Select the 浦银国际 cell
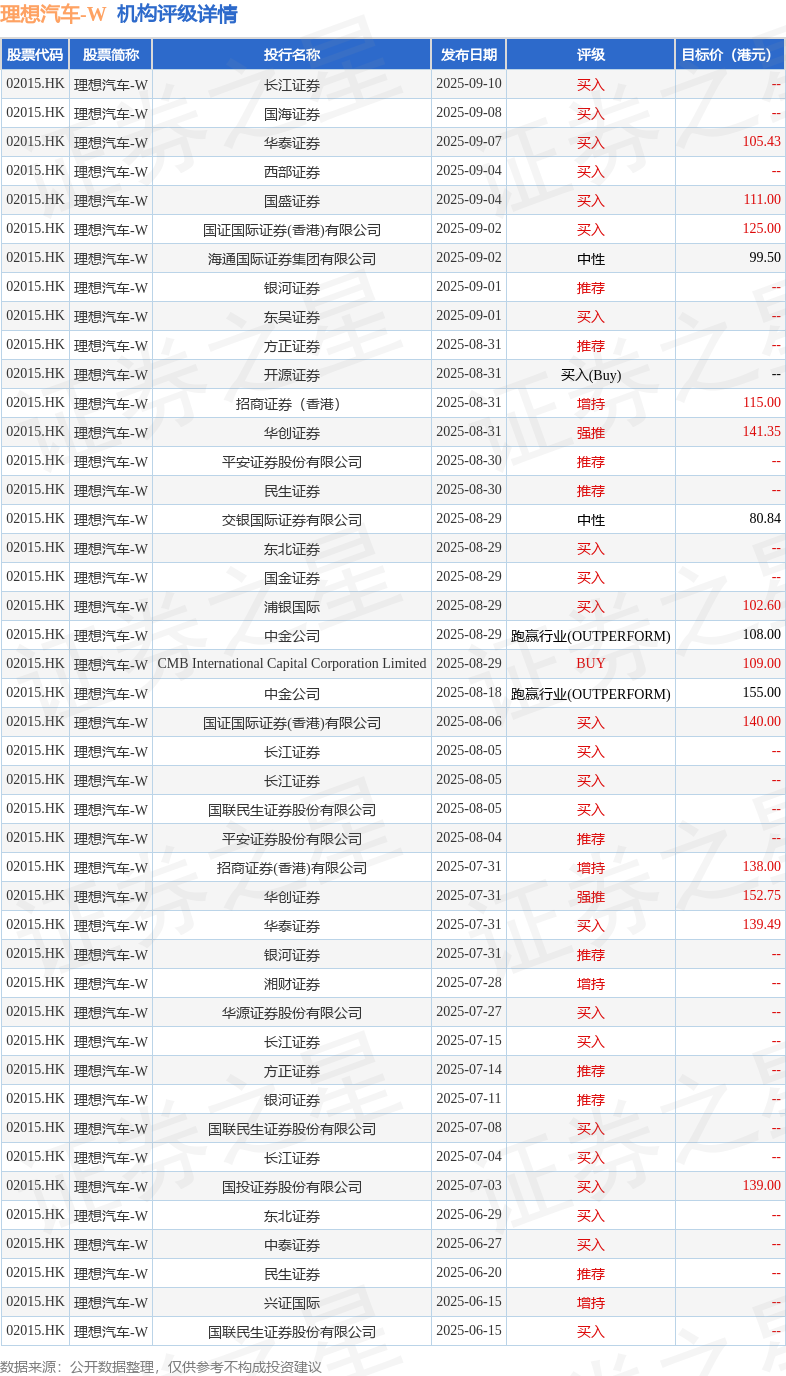 (292, 607)
